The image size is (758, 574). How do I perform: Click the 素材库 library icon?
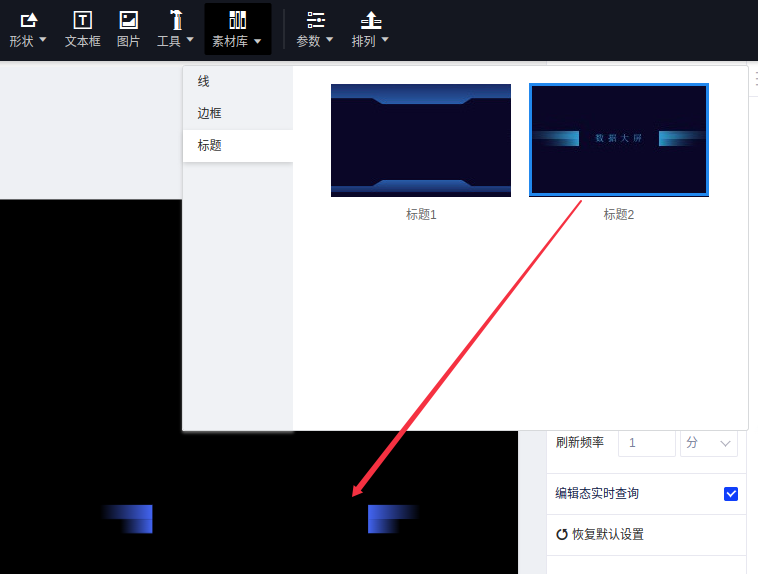coord(237,20)
